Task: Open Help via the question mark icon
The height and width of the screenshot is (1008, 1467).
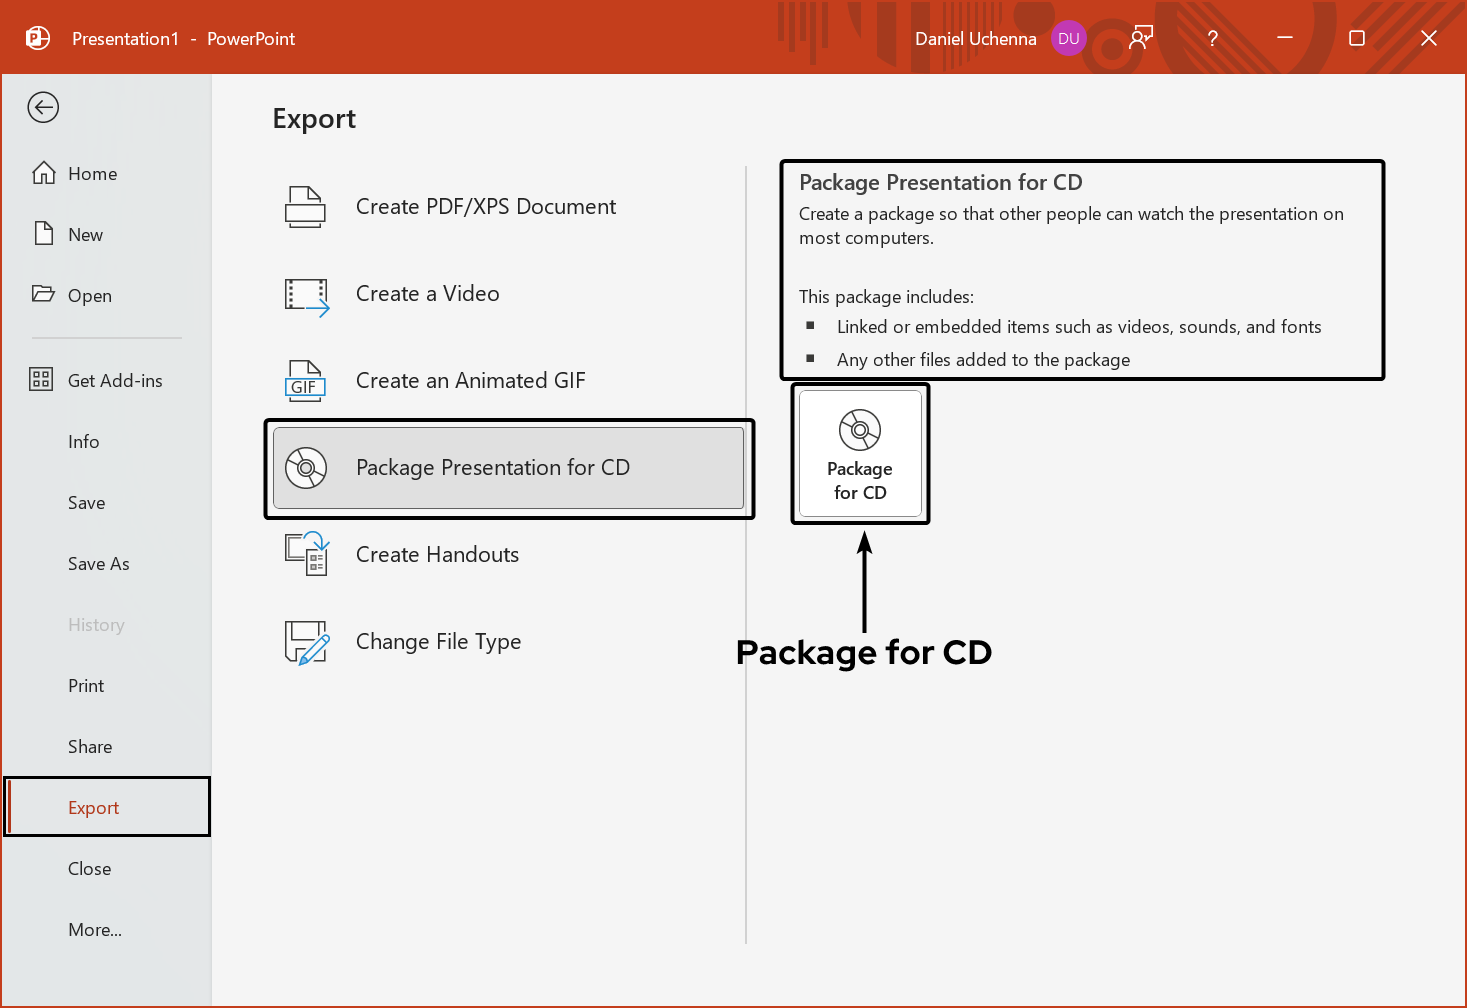Action: 1212,38
